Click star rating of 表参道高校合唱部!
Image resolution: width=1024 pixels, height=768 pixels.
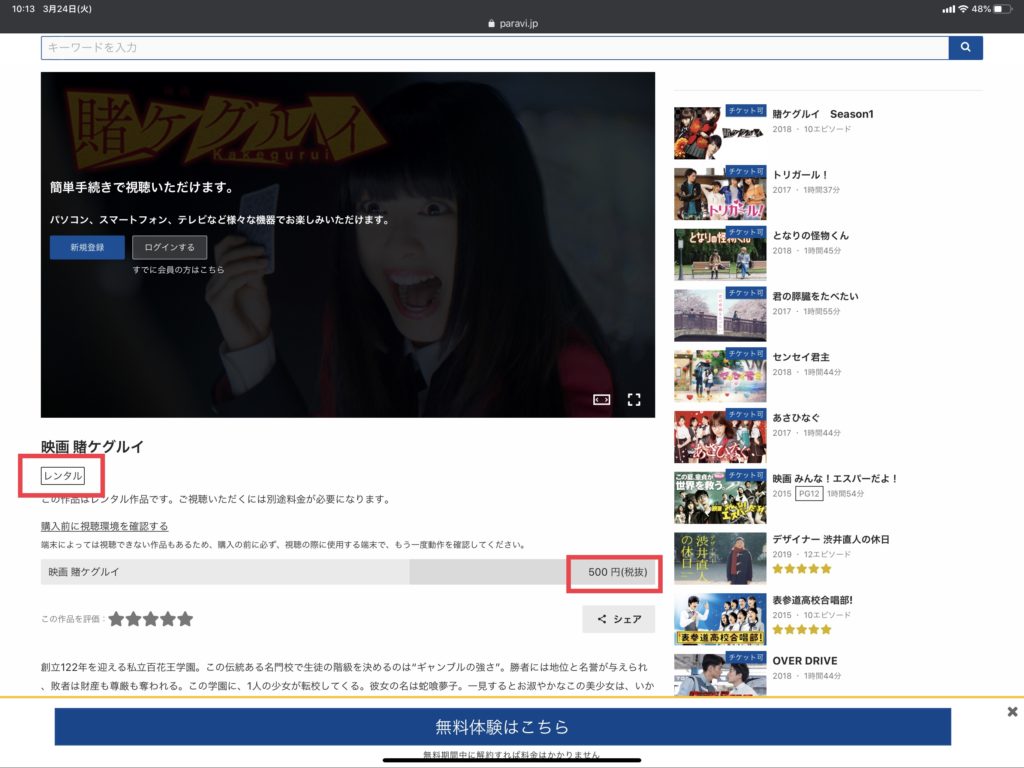click(x=802, y=630)
